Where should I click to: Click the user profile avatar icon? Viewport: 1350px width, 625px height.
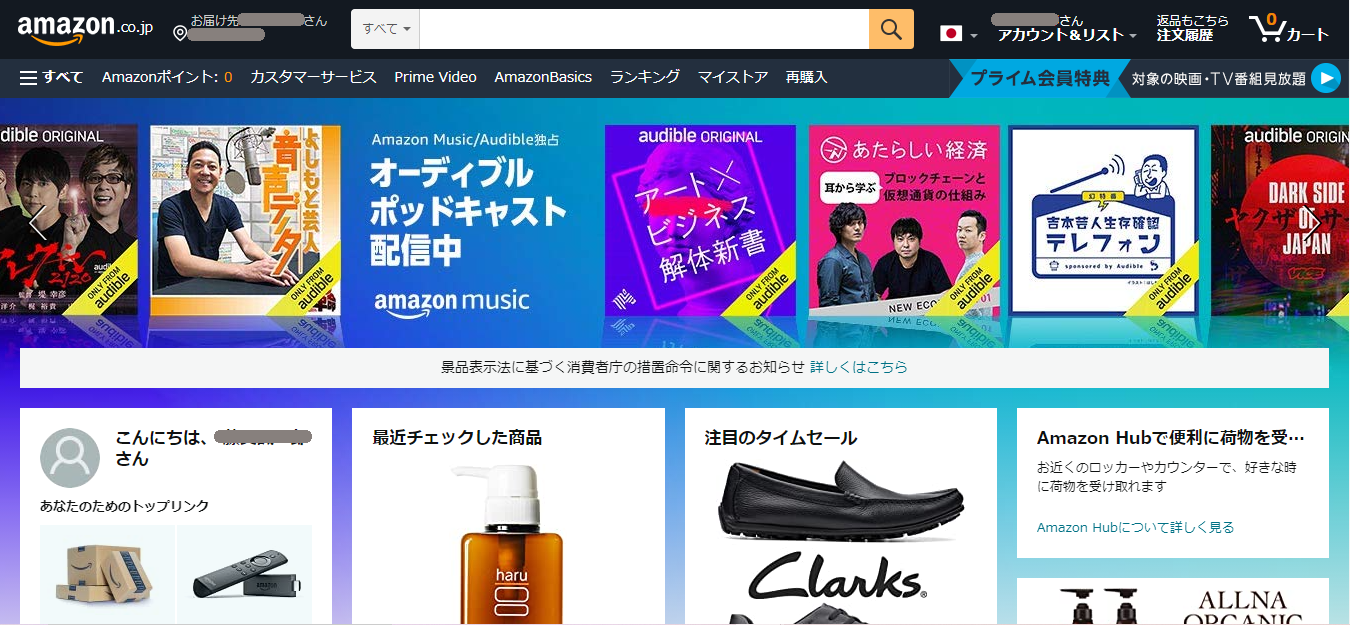[x=70, y=458]
